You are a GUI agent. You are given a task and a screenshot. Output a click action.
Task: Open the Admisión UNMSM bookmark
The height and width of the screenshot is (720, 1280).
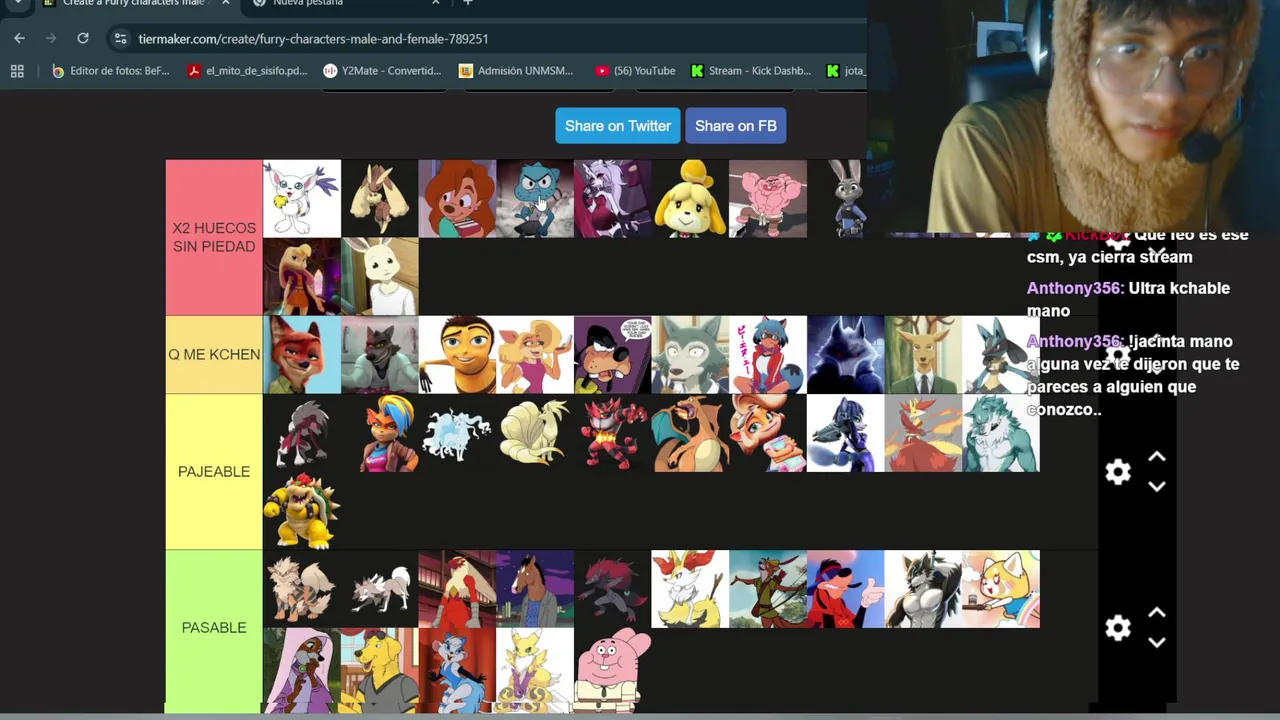[516, 71]
